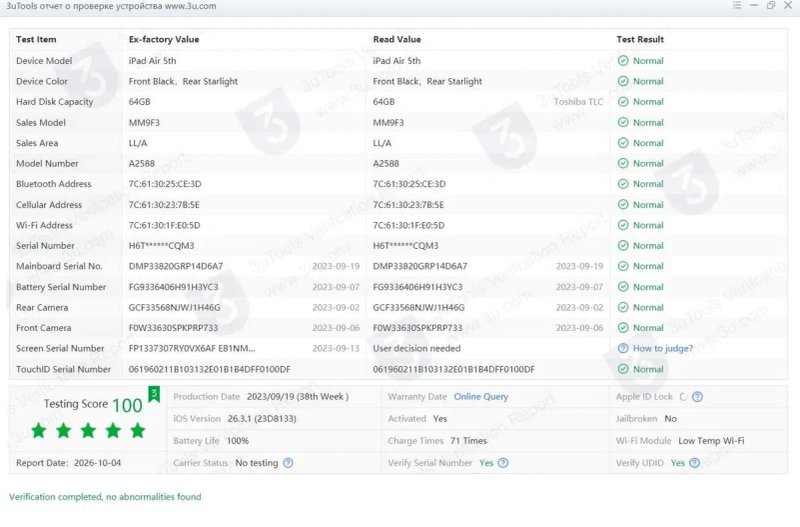The image size is (800, 527).
Task: Click the Read Value column header
Action: click(397, 39)
